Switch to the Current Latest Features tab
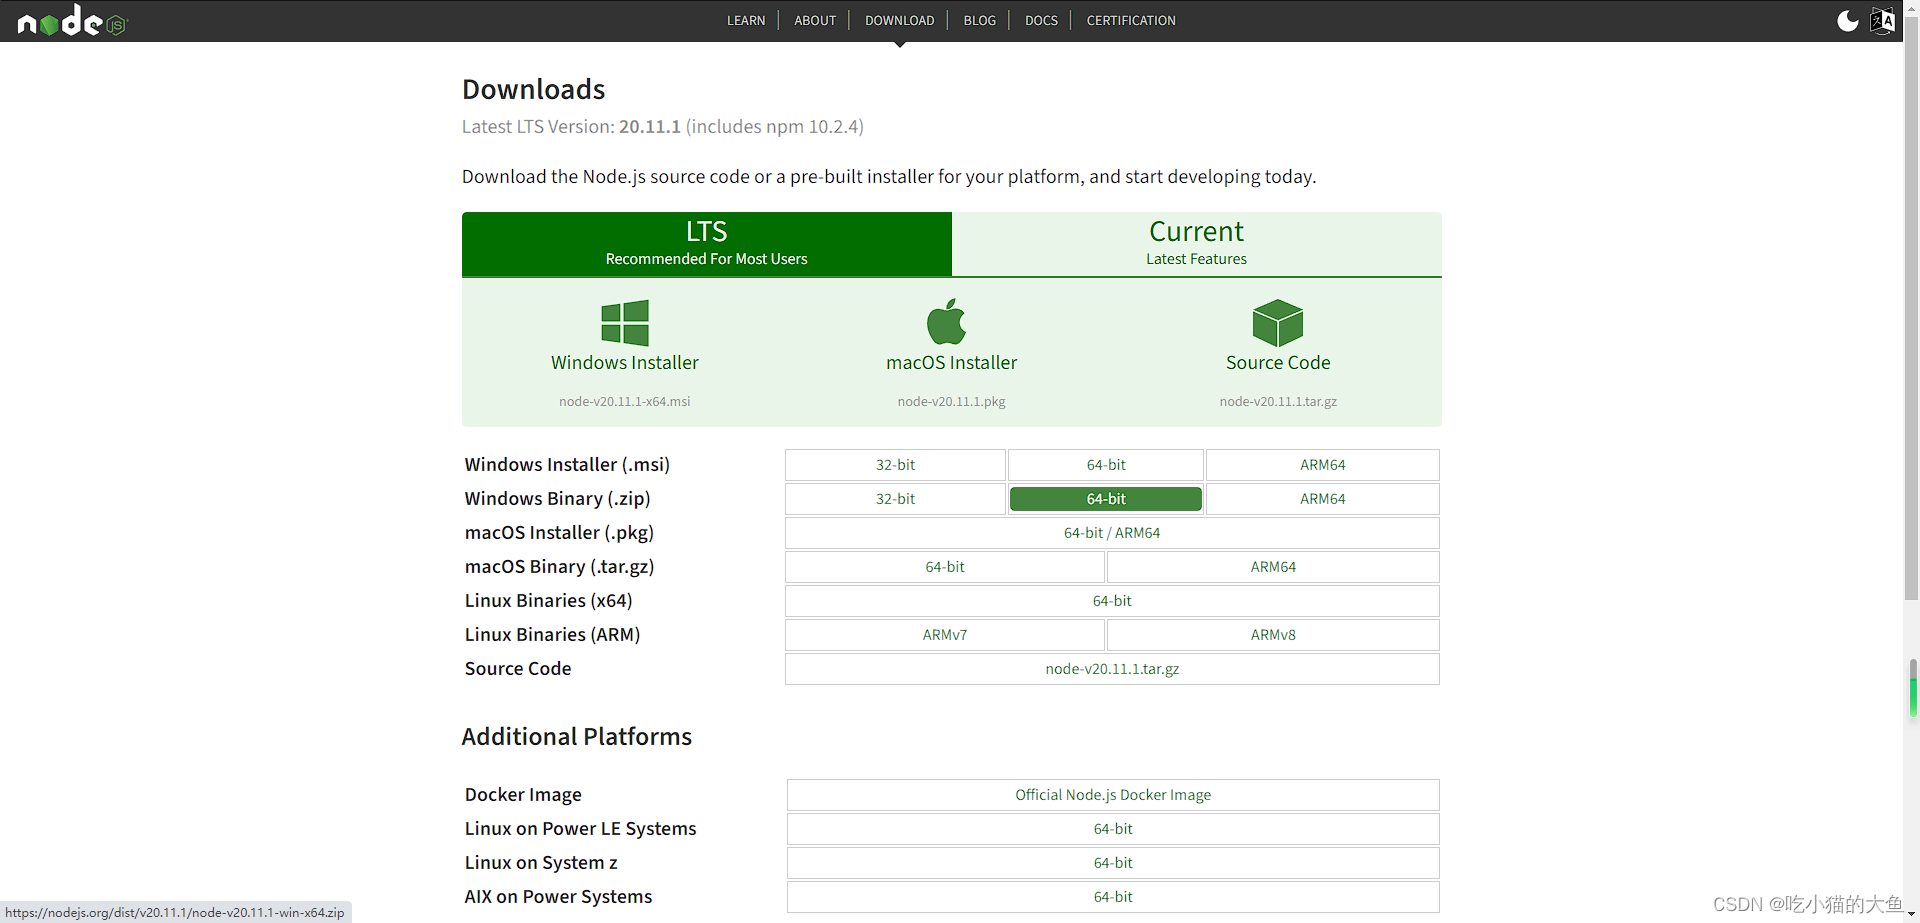Screen dimensions: 1920x923 (x=1197, y=244)
